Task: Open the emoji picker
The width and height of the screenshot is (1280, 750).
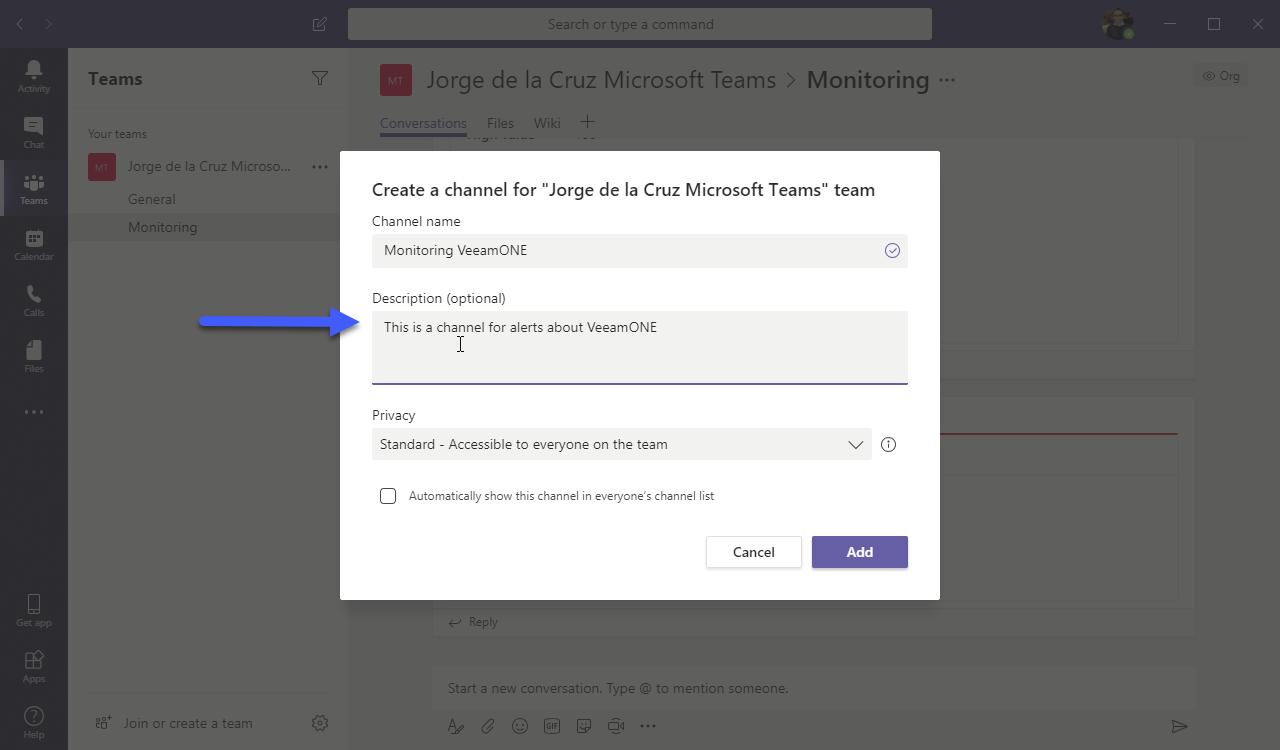Action: 520,726
